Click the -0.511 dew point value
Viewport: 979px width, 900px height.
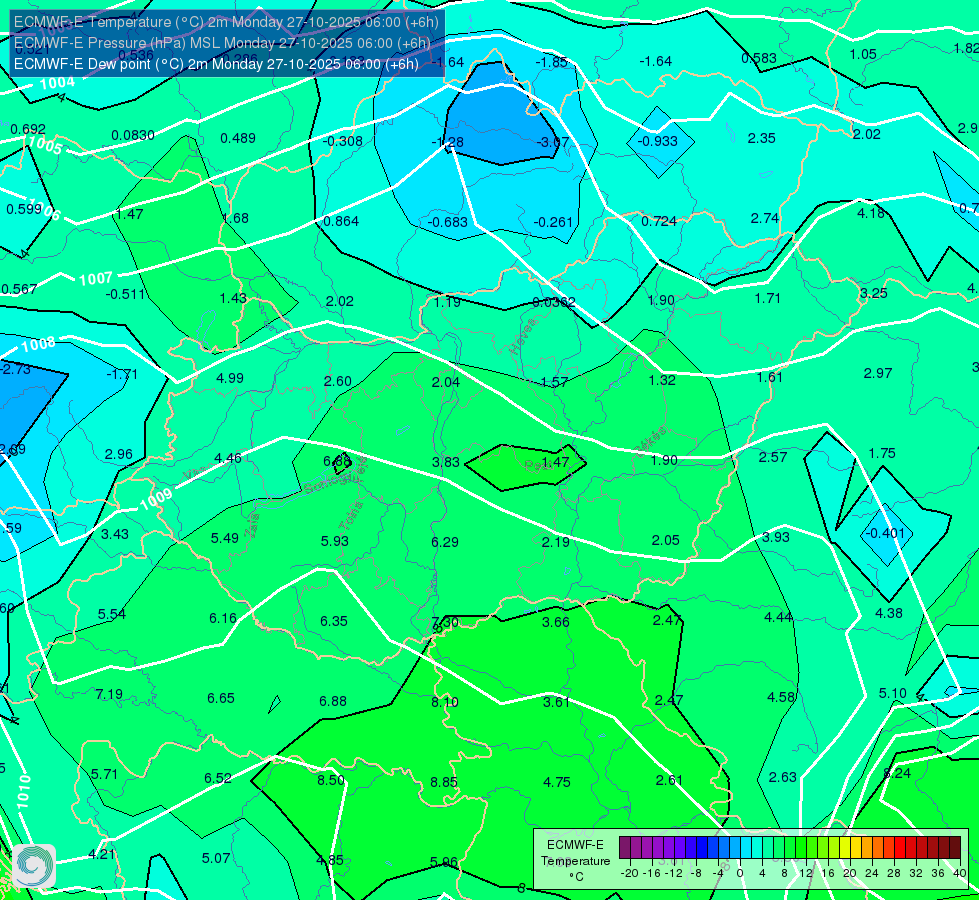click(125, 294)
